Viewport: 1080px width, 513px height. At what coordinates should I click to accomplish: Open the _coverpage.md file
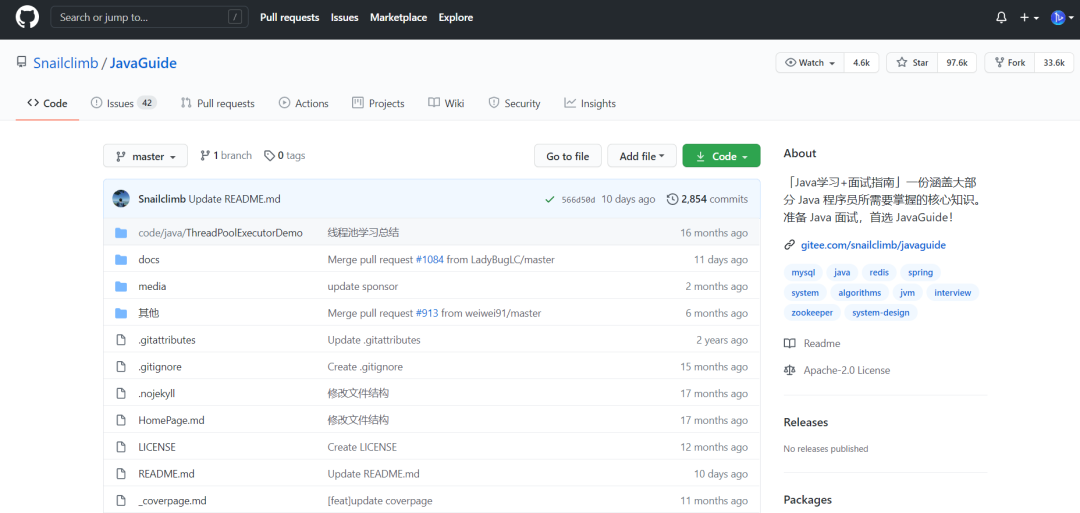(x=172, y=501)
